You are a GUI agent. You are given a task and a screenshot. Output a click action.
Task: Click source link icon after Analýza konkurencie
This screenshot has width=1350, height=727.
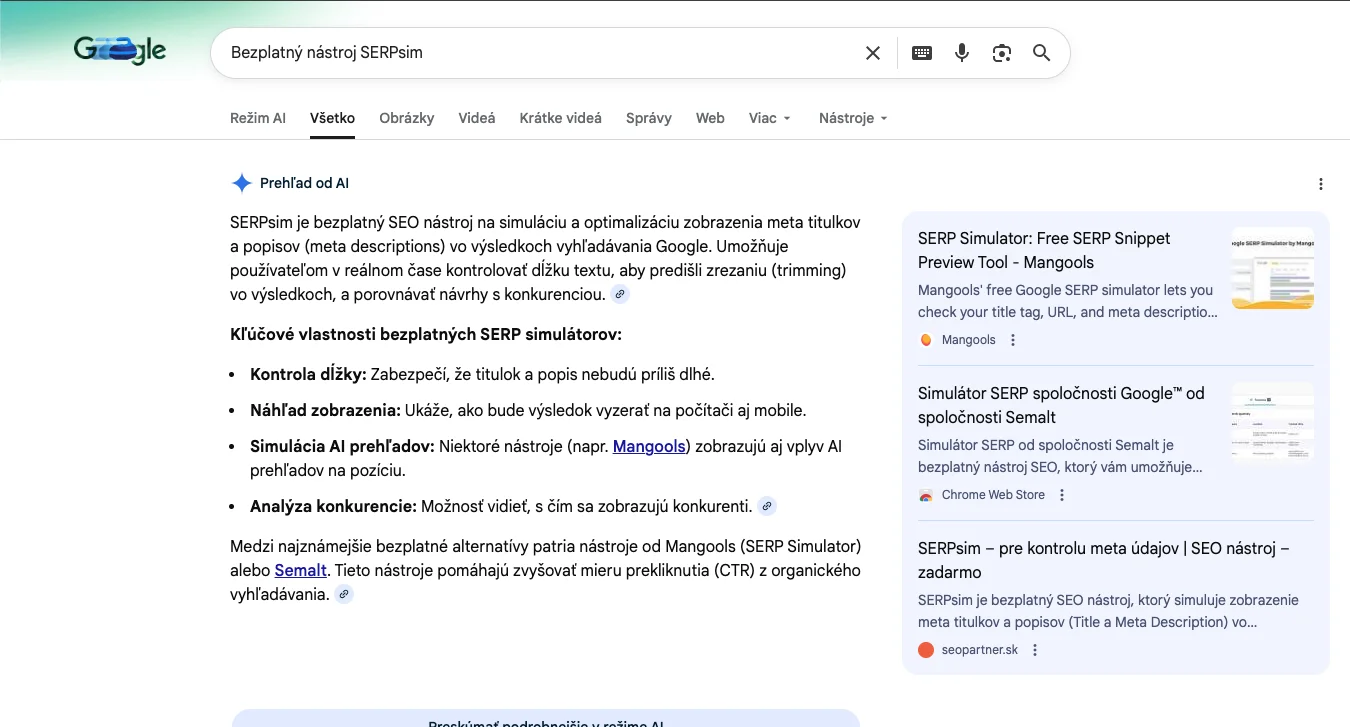click(767, 506)
